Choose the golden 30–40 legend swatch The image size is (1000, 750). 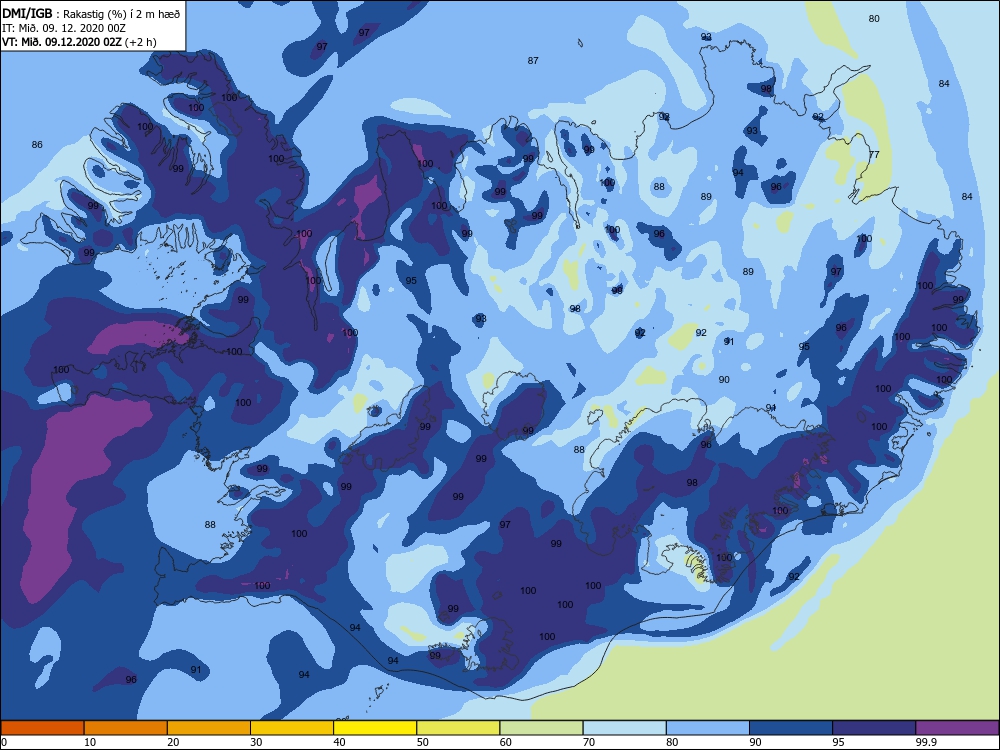coord(292,728)
